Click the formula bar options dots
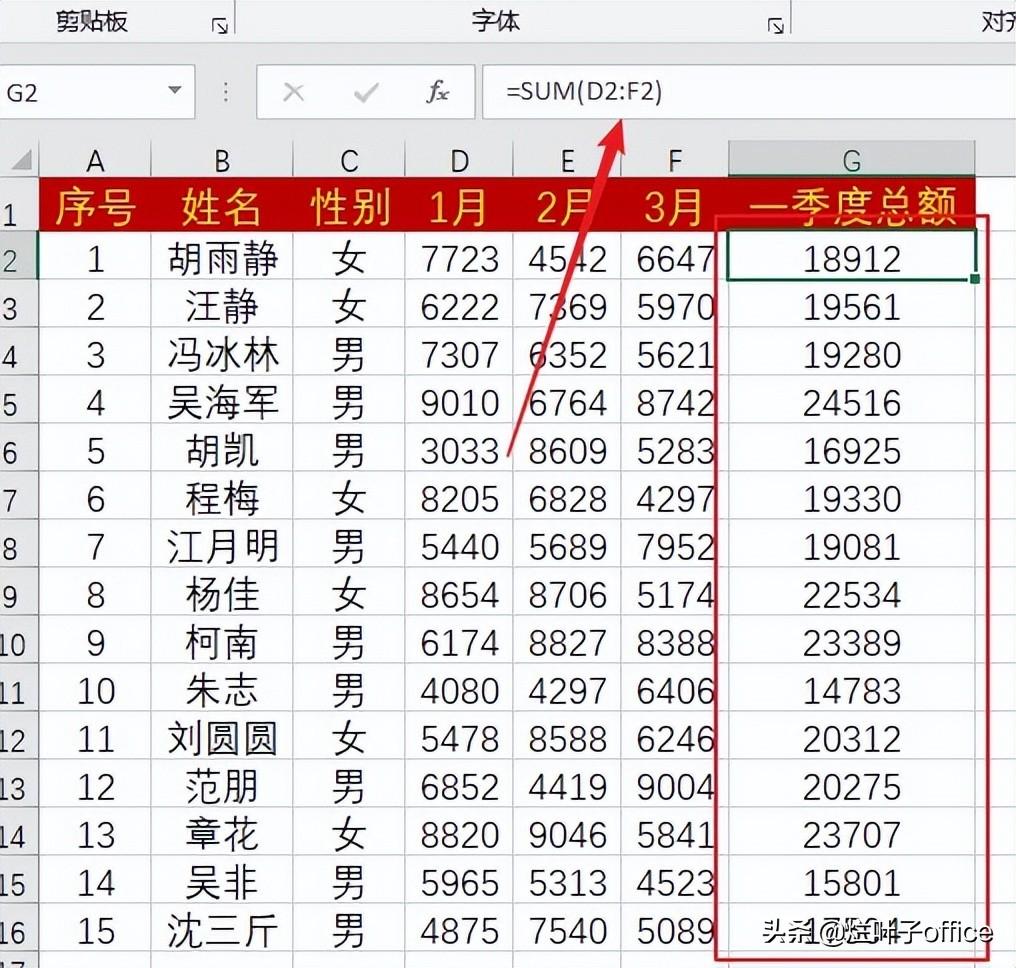This screenshot has height=968, width=1016. pyautogui.click(x=225, y=92)
